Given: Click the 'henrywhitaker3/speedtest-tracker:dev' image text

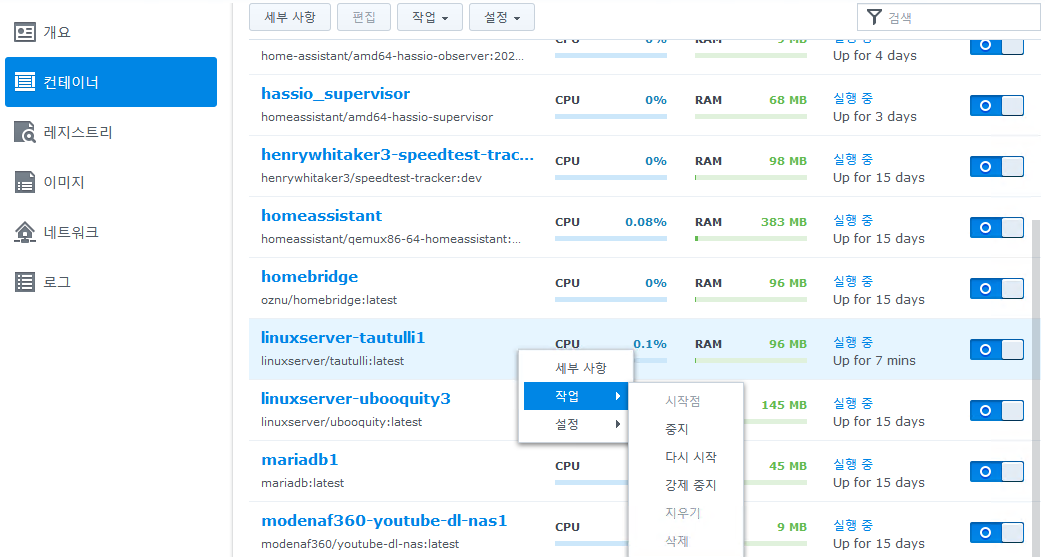Looking at the screenshot, I should point(371,178).
